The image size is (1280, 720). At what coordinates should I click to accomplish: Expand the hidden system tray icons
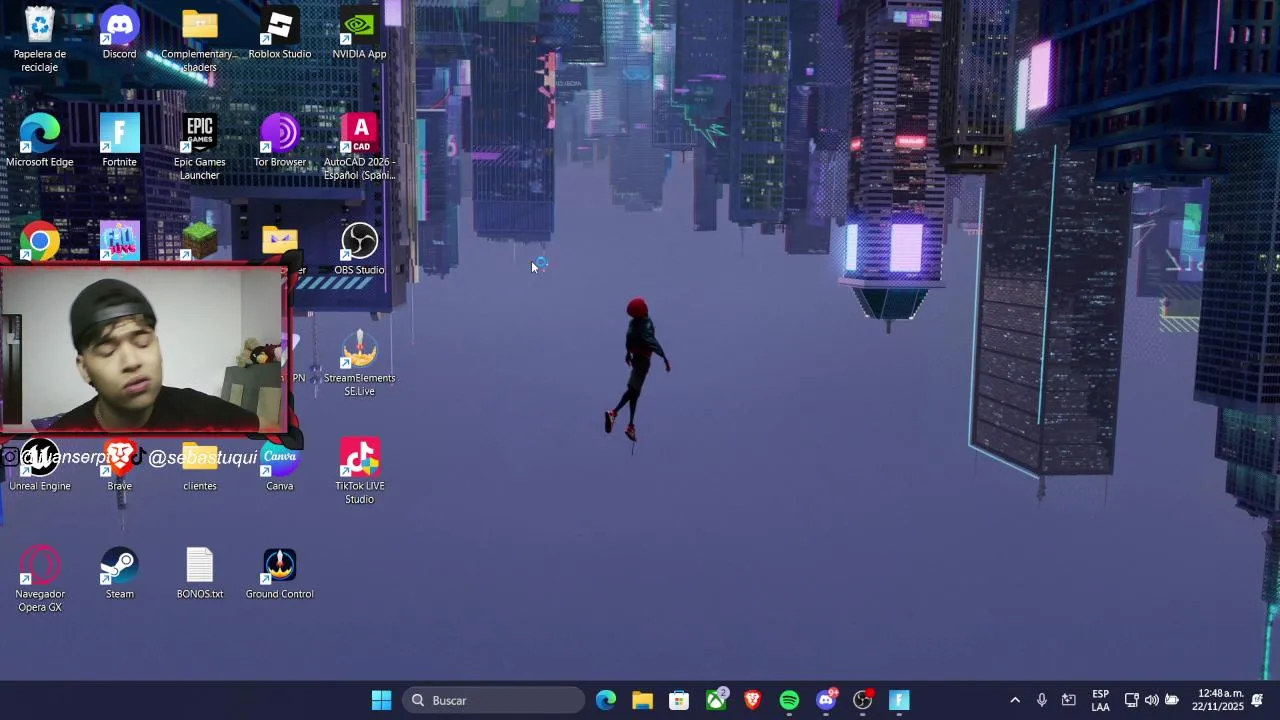(x=1015, y=700)
